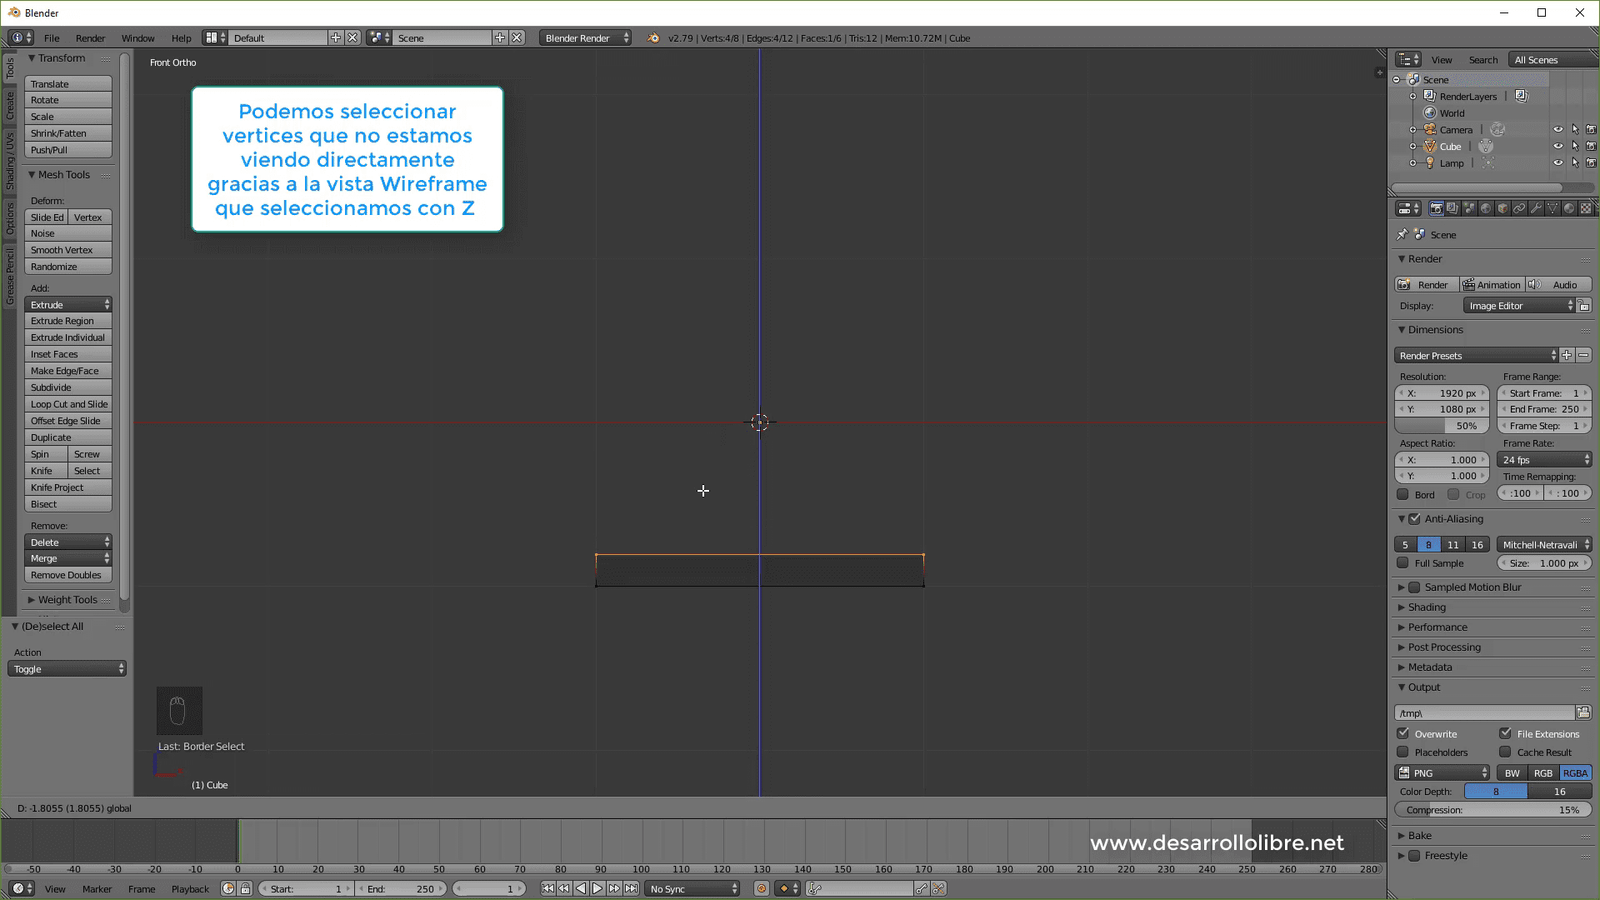Viewport: 1600px width, 900px height.
Task: Open the Delete dropdown under Remove
Action: click(x=68, y=542)
